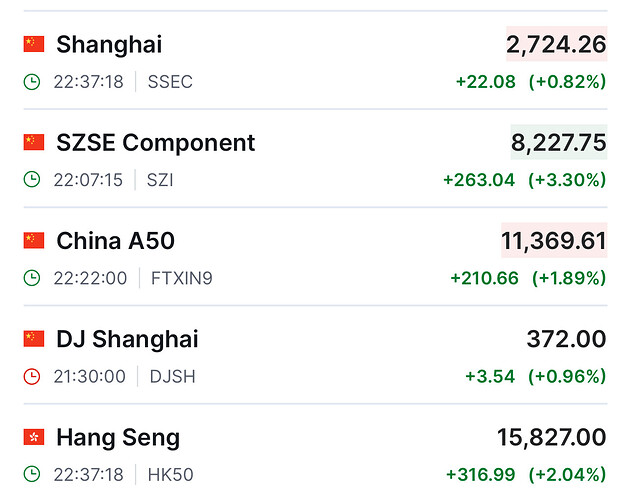Click the Hong Kong flag beside Hang Seng
Viewport: 630px width, 500px height.
(x=34, y=437)
